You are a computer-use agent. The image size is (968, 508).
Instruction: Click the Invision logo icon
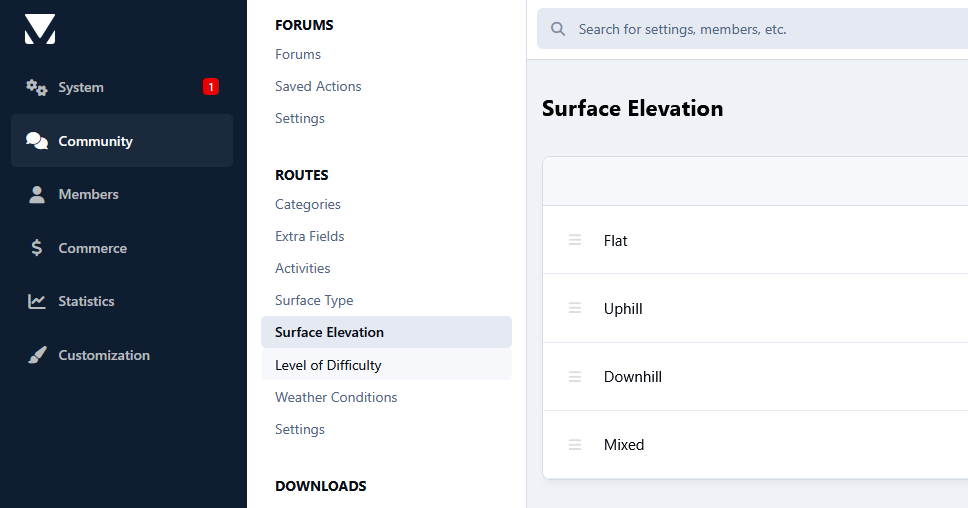pos(40,29)
